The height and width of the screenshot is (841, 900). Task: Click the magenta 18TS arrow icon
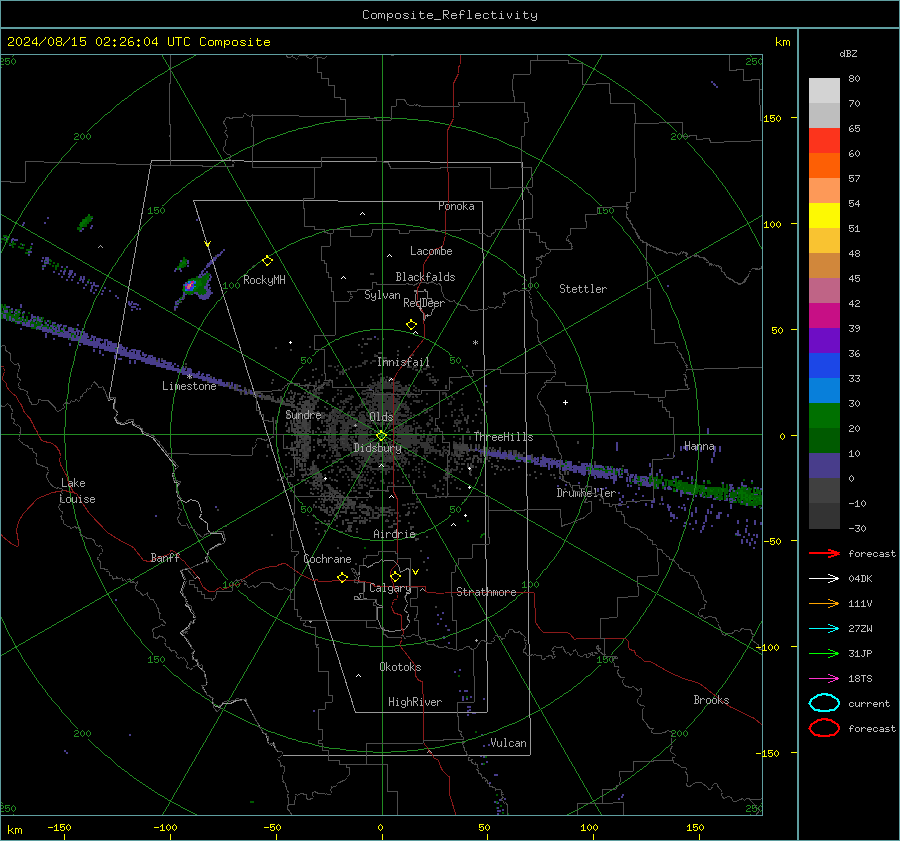coord(824,679)
